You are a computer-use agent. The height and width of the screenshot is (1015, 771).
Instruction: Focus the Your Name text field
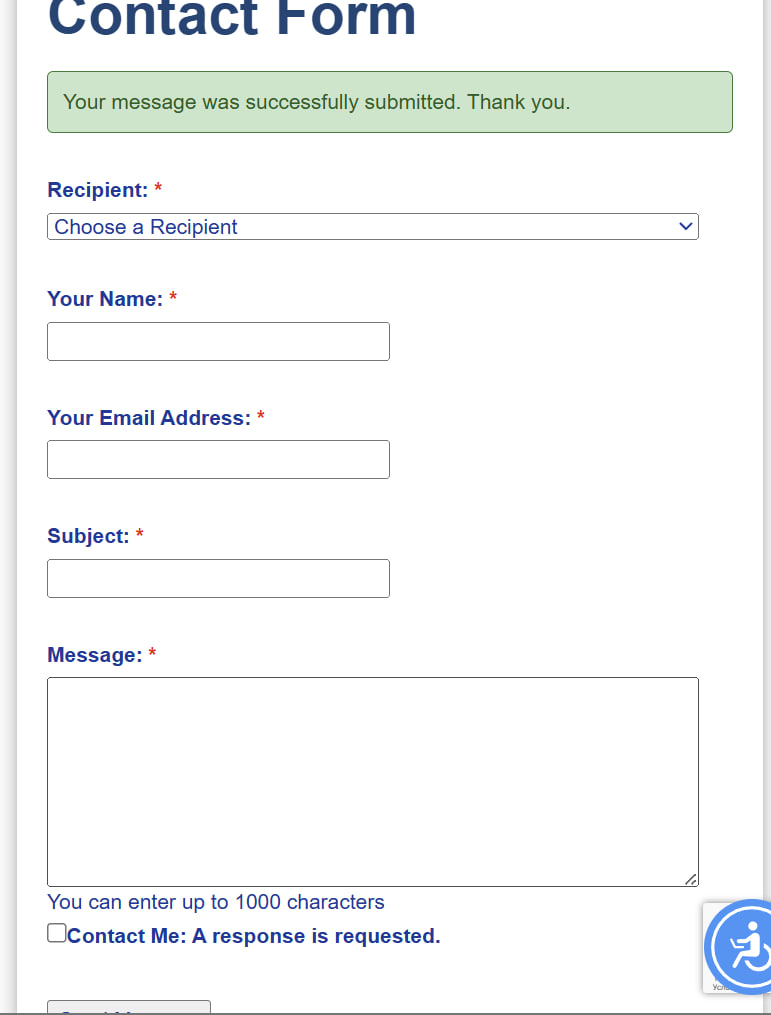218,342
